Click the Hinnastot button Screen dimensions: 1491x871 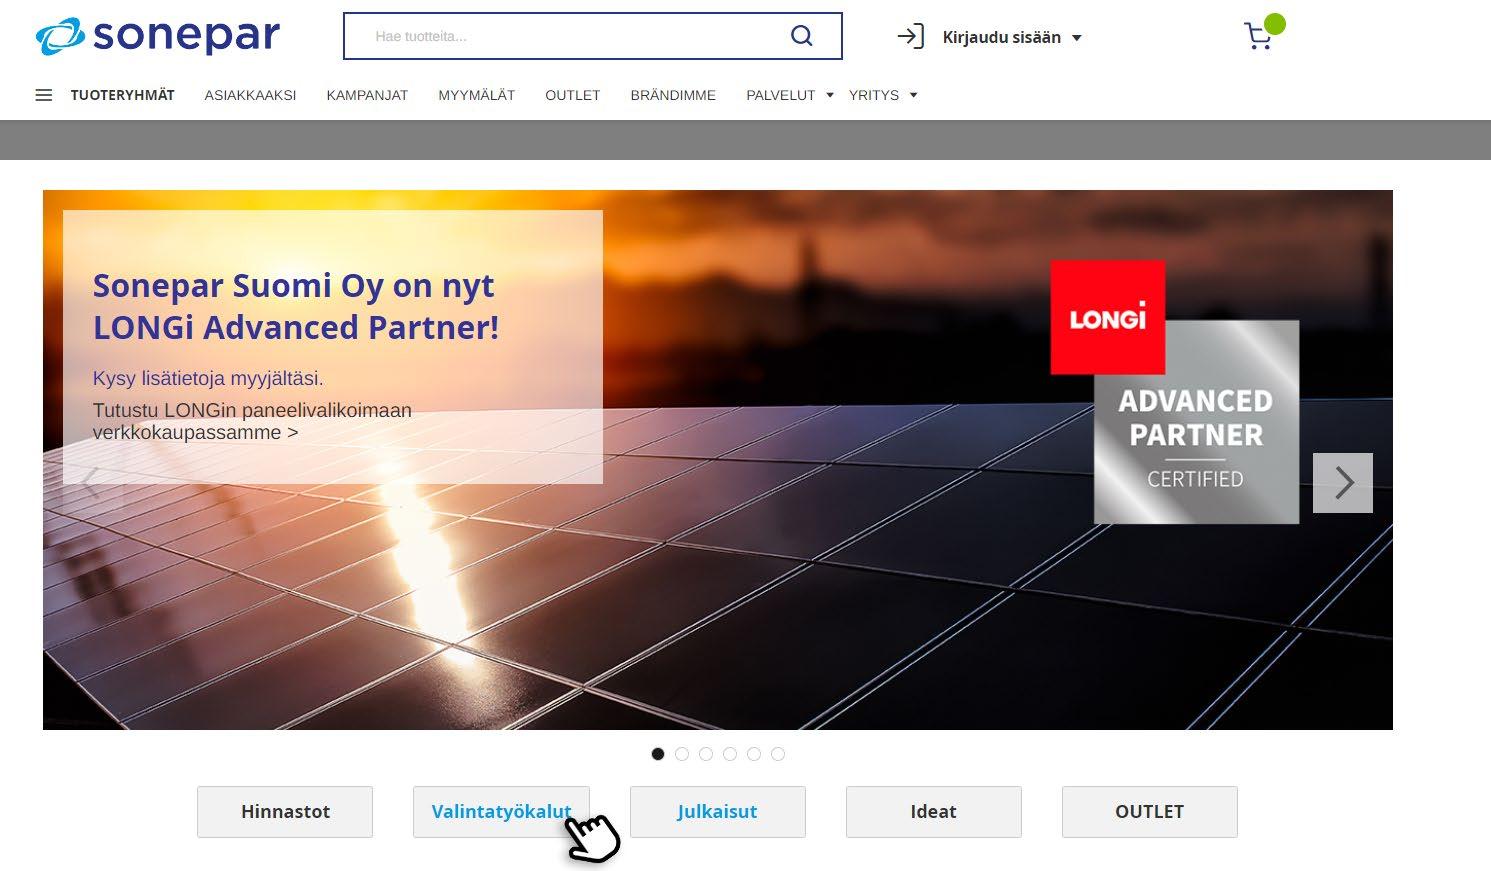pos(285,812)
